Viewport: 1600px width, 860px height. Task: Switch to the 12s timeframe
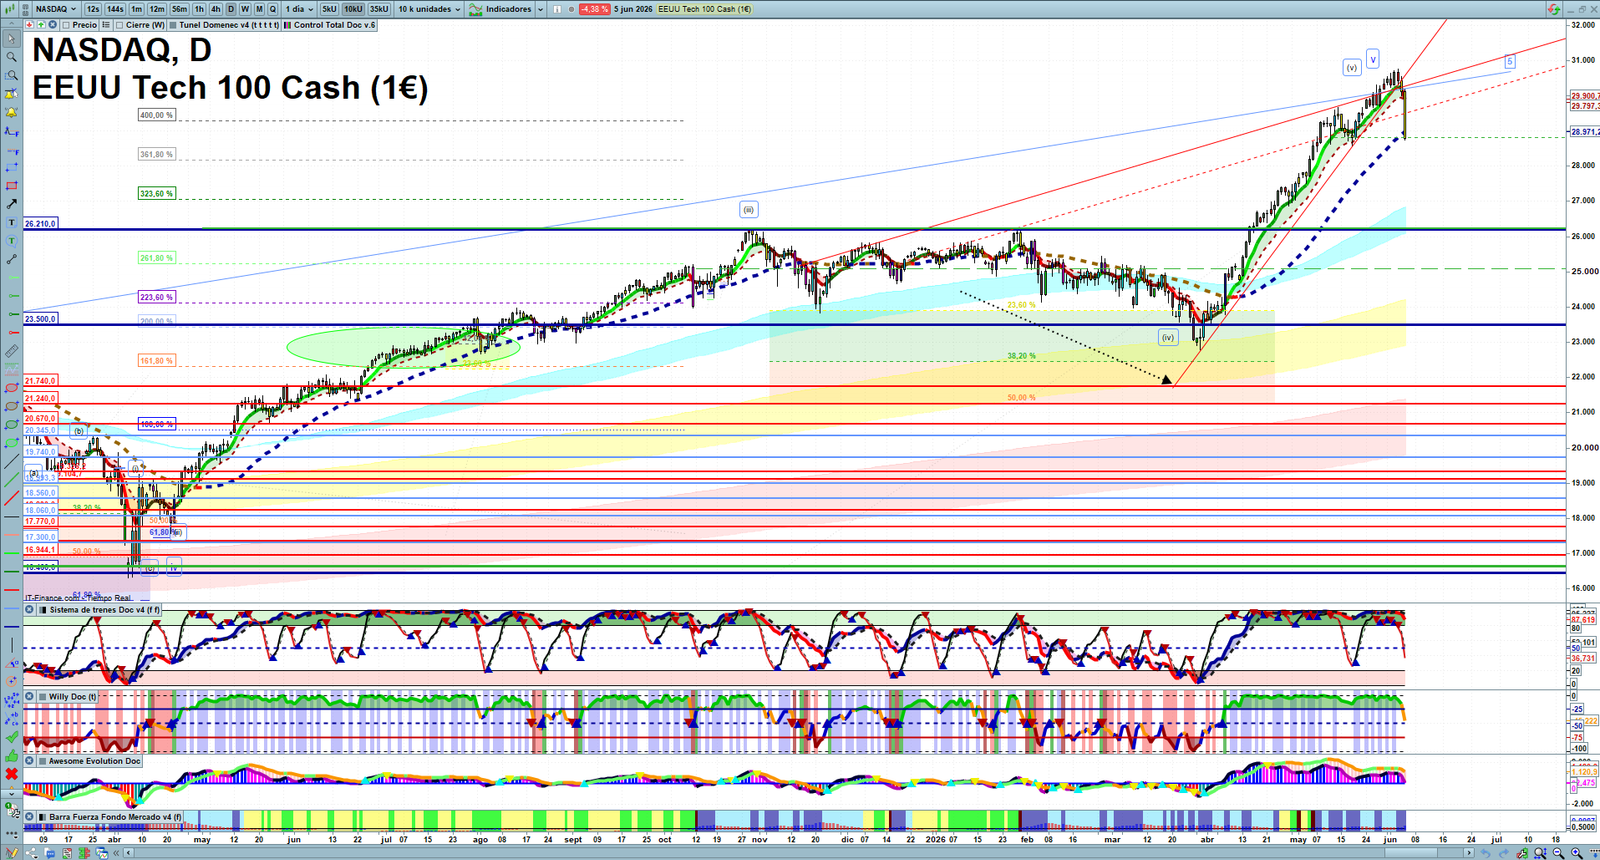93,9
